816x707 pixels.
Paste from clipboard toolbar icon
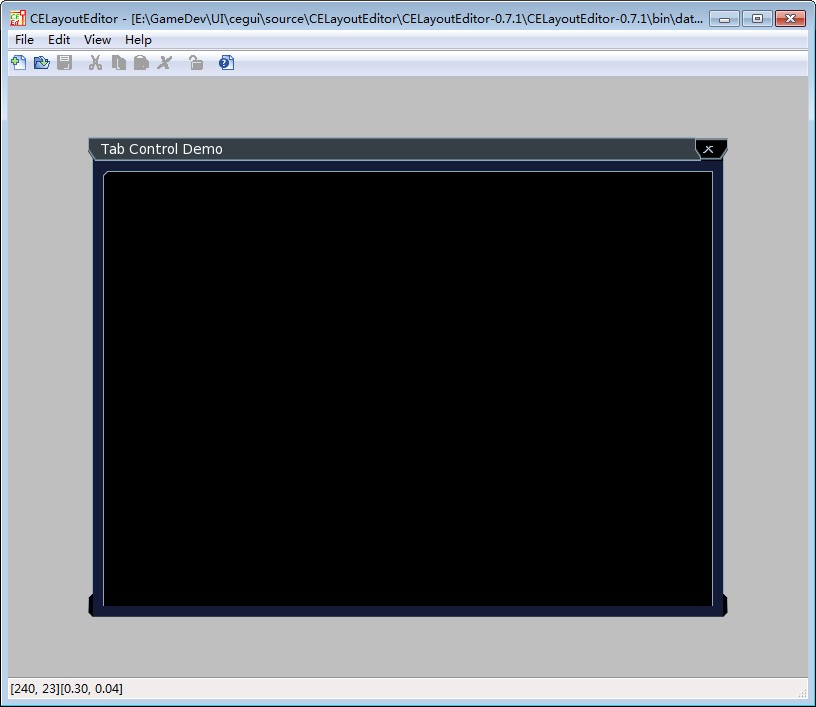click(141, 63)
